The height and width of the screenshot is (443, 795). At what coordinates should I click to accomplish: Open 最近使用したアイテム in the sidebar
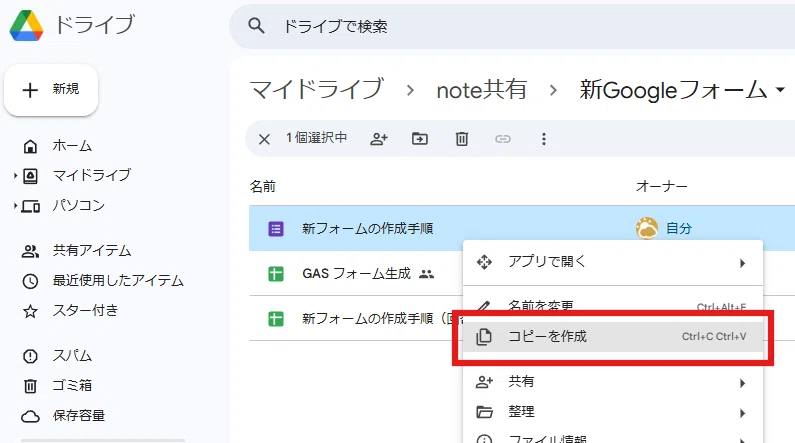click(102, 281)
